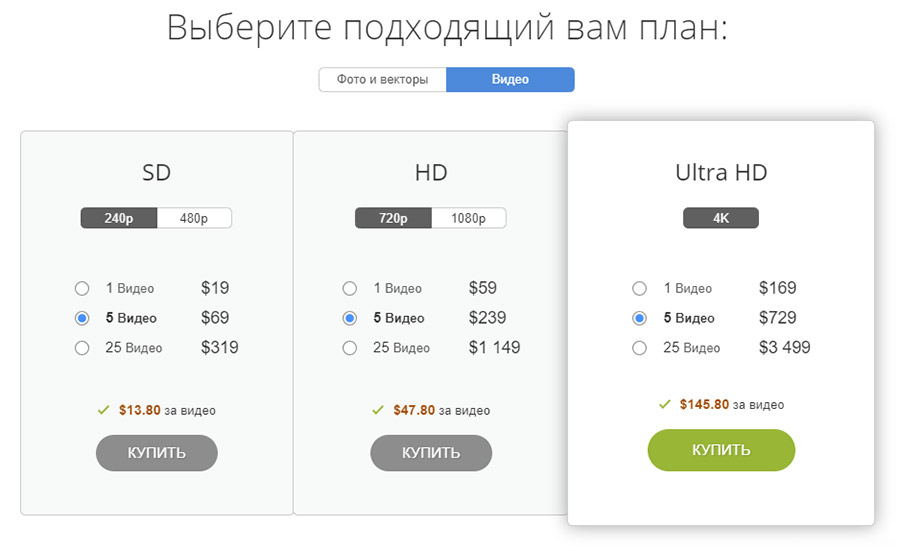Viewport: 900px width, 551px height.
Task: Choose 240p resolution in SD plan
Action: pyautogui.click(x=119, y=218)
